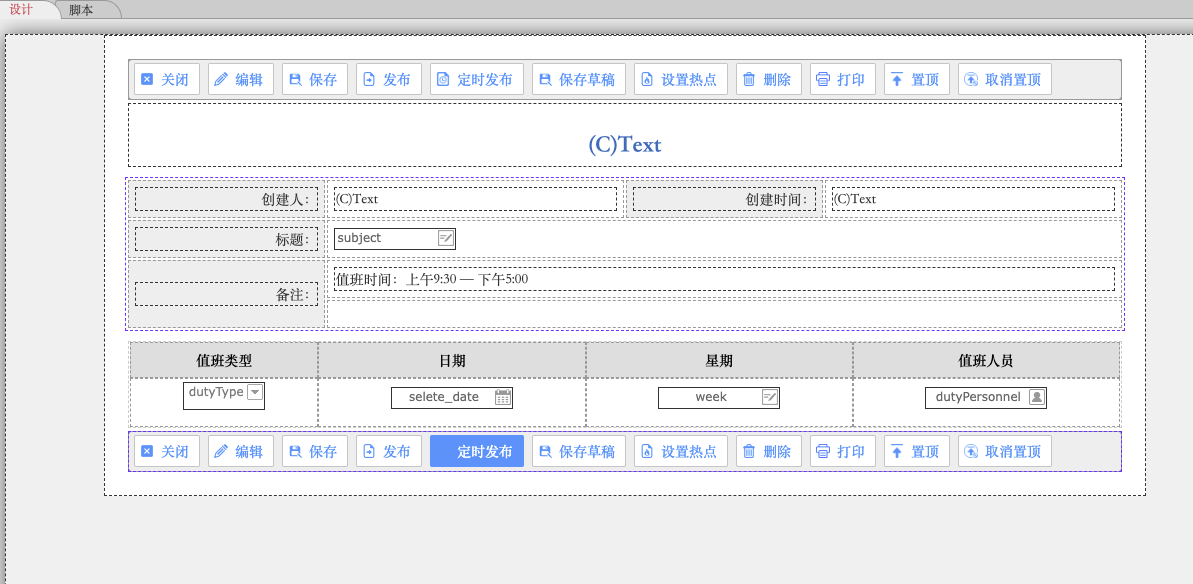Click the top toolbar 打印 button
1193x584 pixels.
coord(842,79)
